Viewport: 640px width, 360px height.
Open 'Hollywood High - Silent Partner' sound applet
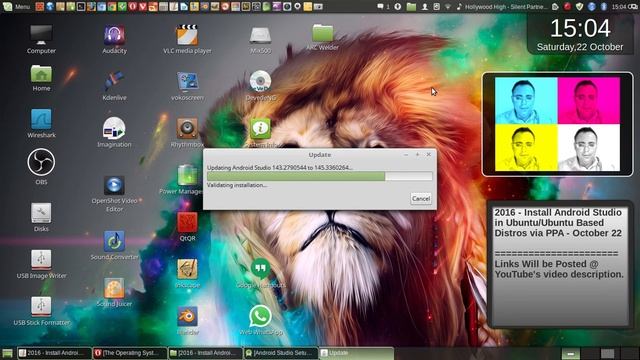click(502, 7)
